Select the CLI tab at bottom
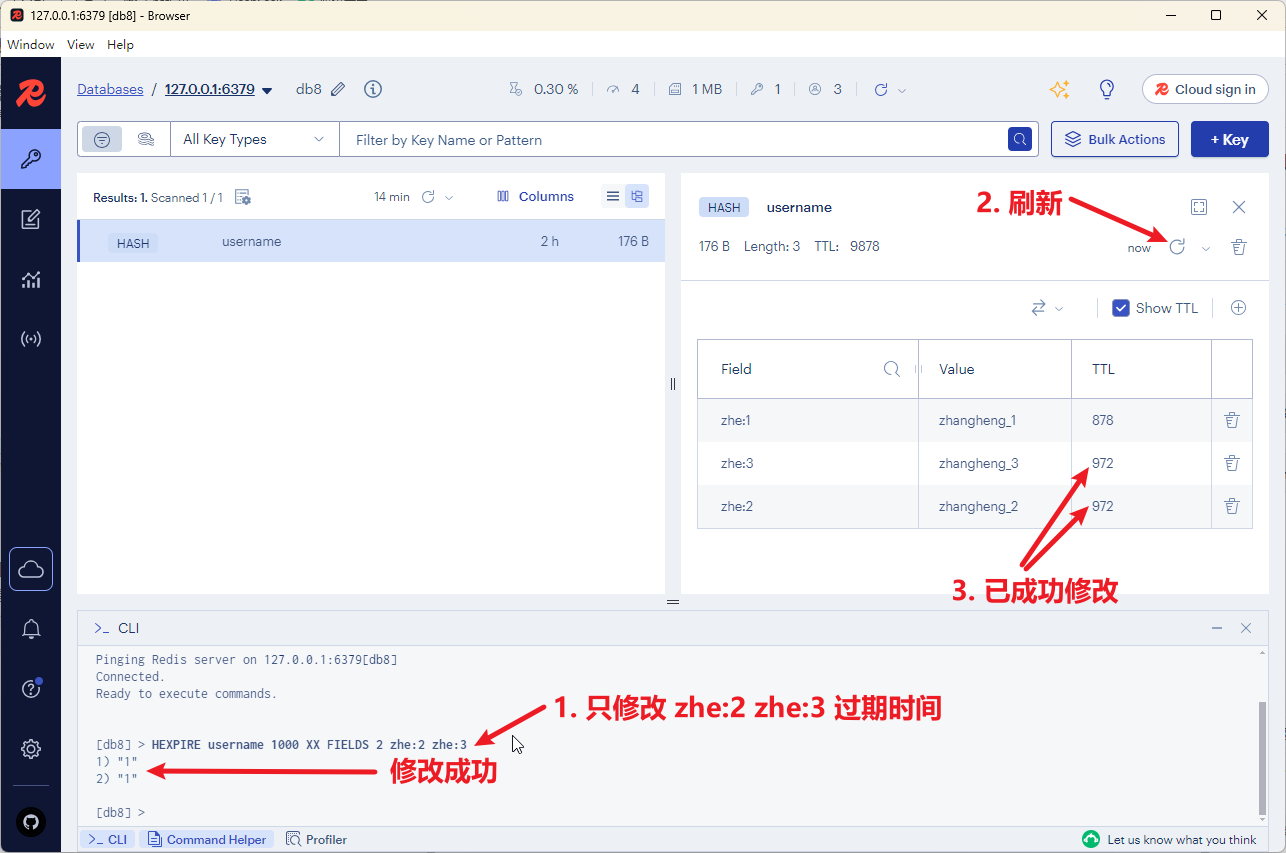The height and width of the screenshot is (853, 1286). pos(108,839)
